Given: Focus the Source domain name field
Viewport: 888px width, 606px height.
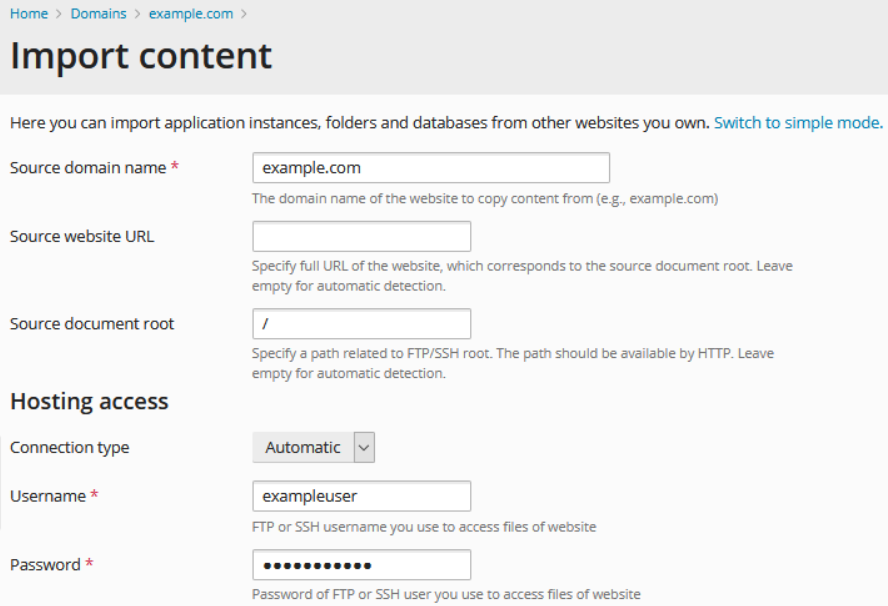Looking at the screenshot, I should (430, 168).
